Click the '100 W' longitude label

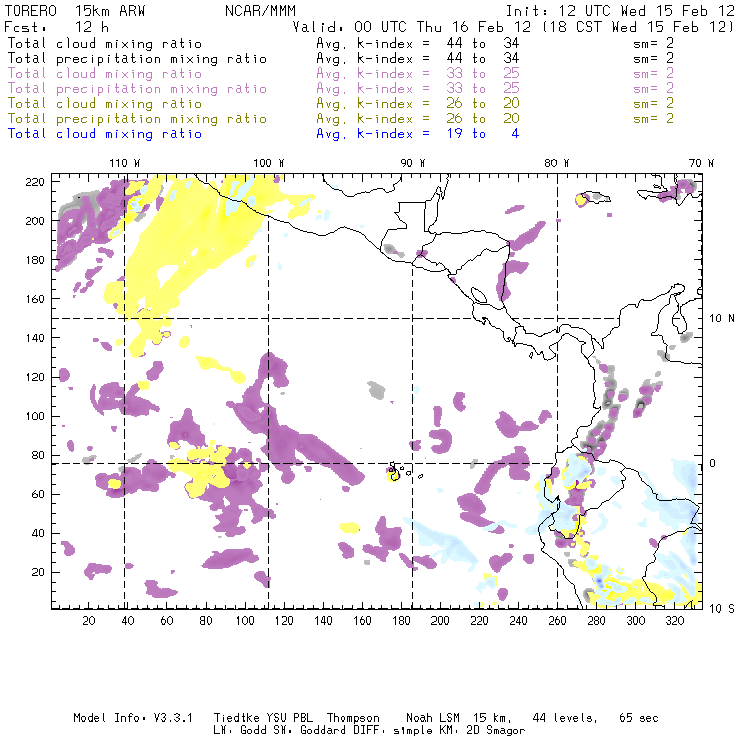pyautogui.click(x=269, y=163)
